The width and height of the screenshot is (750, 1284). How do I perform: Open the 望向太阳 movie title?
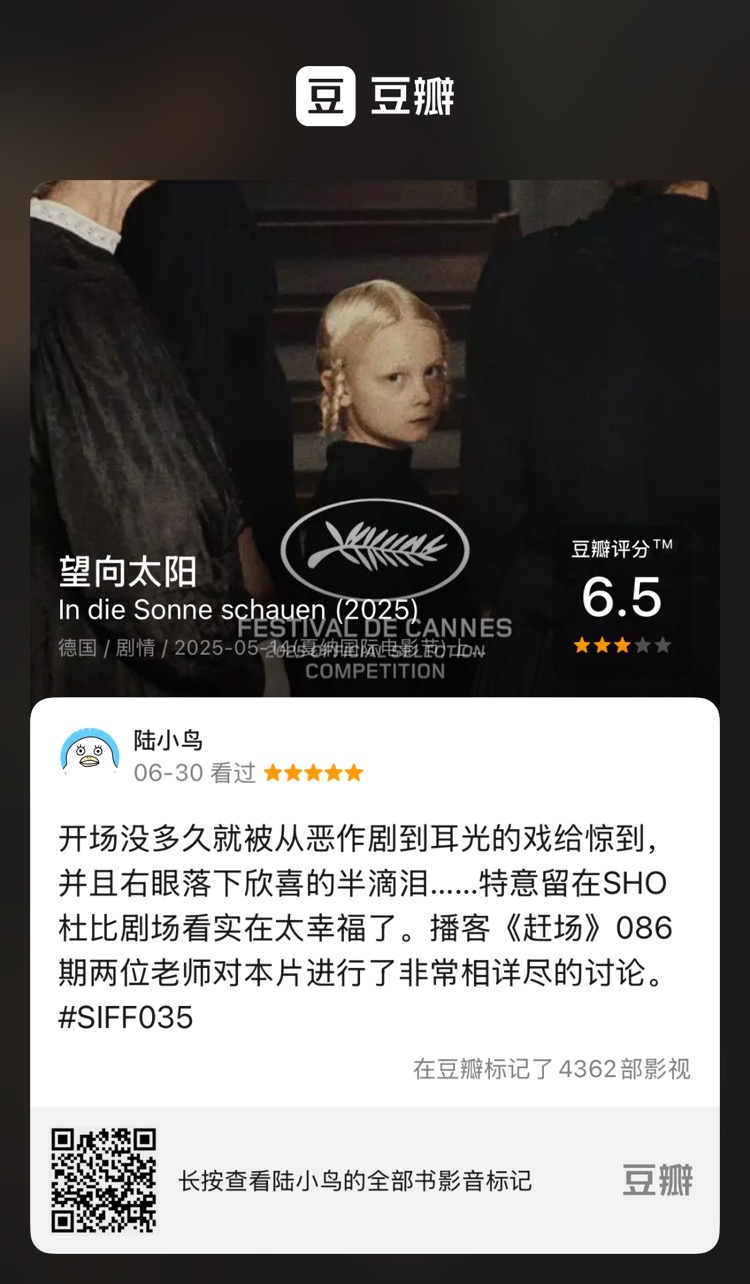point(128,572)
